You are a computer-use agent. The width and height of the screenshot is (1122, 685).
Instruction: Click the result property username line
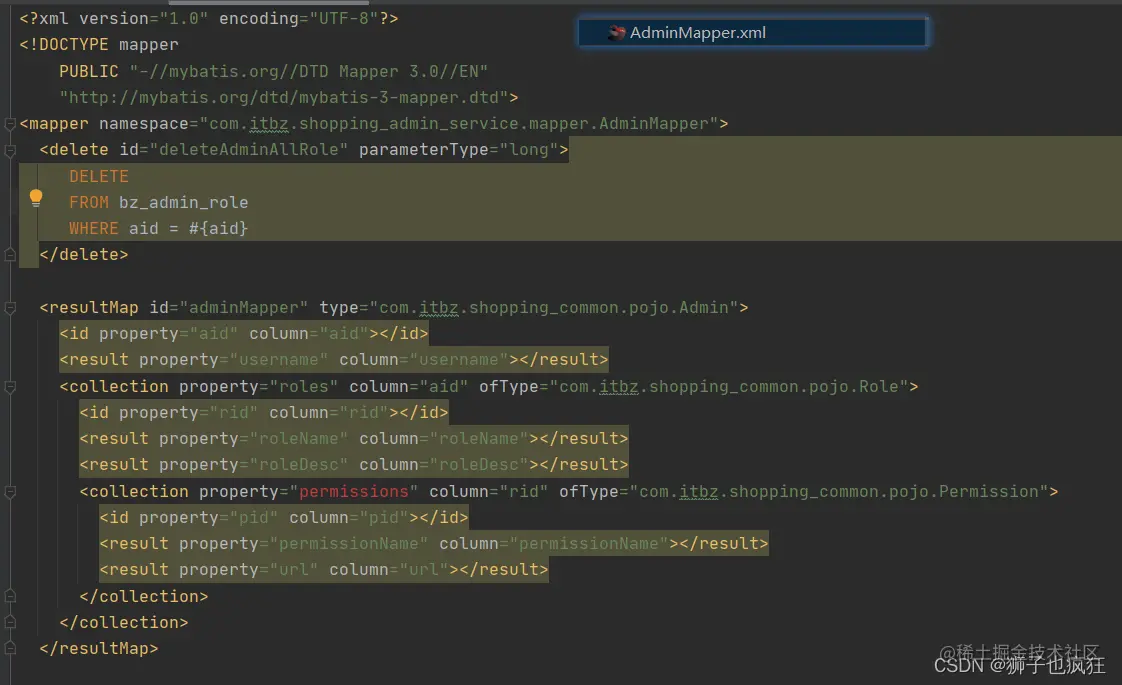tap(333, 359)
